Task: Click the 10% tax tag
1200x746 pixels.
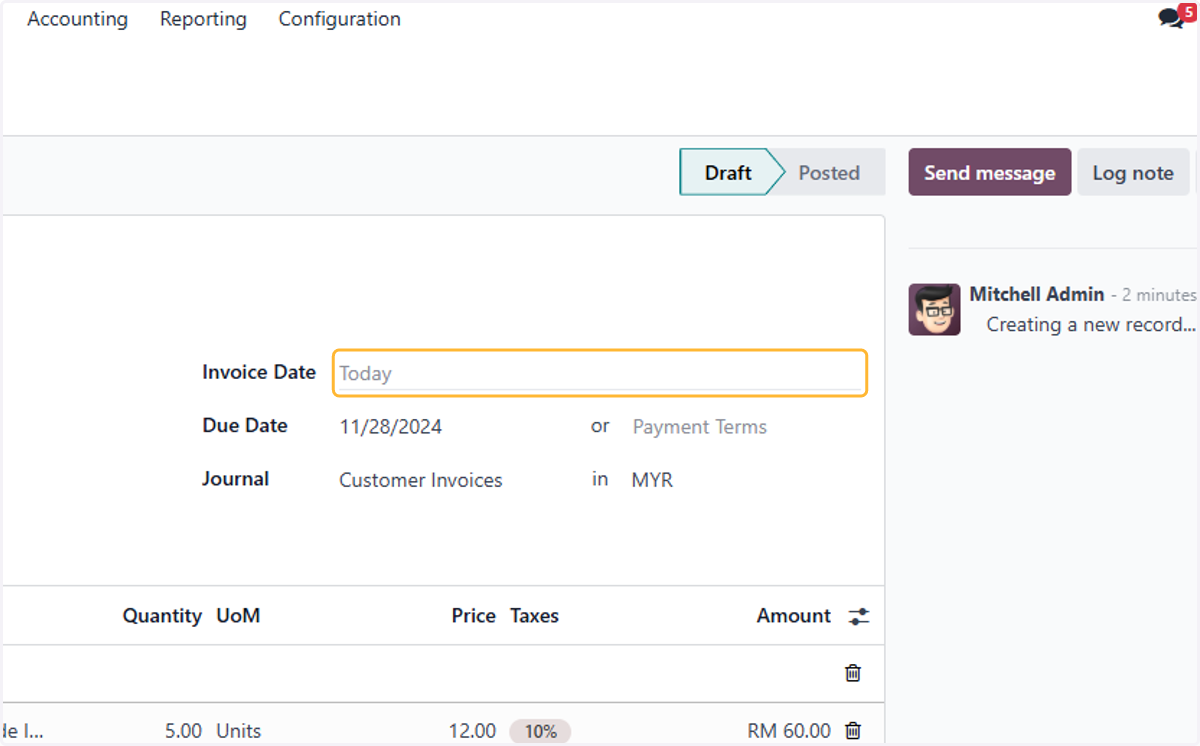Action: [x=540, y=731]
